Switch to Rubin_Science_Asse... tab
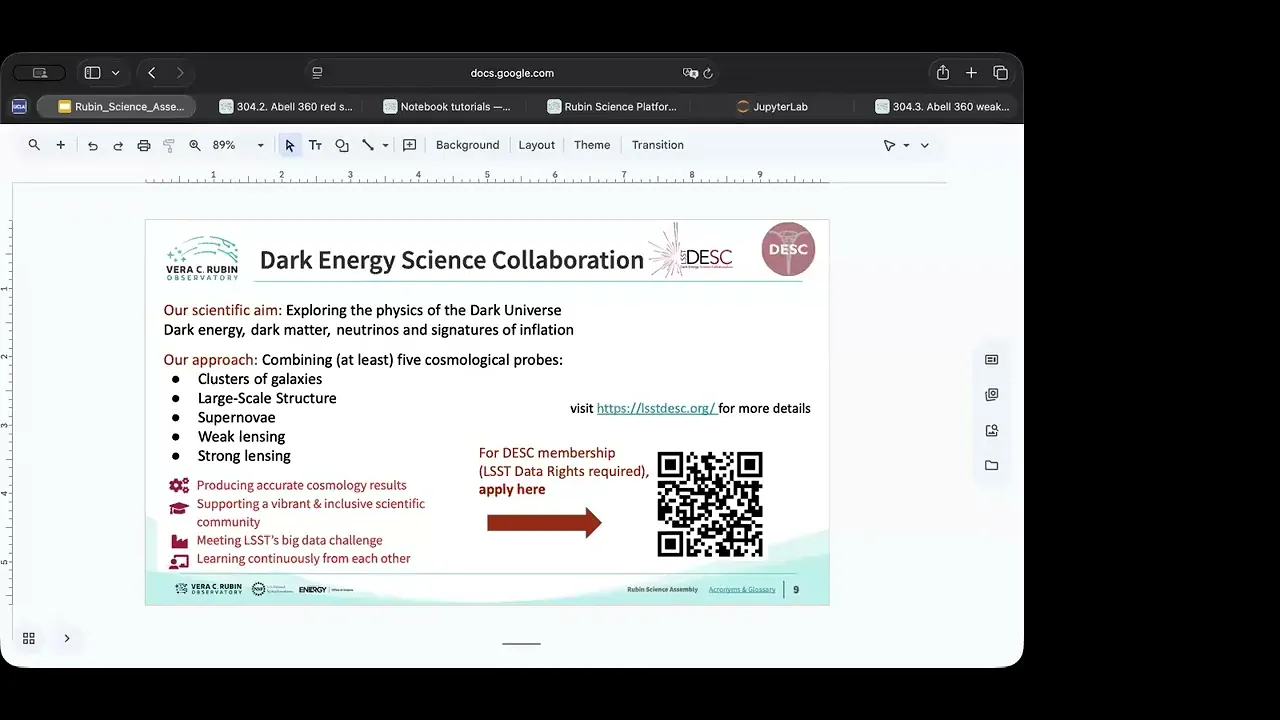 point(116,106)
